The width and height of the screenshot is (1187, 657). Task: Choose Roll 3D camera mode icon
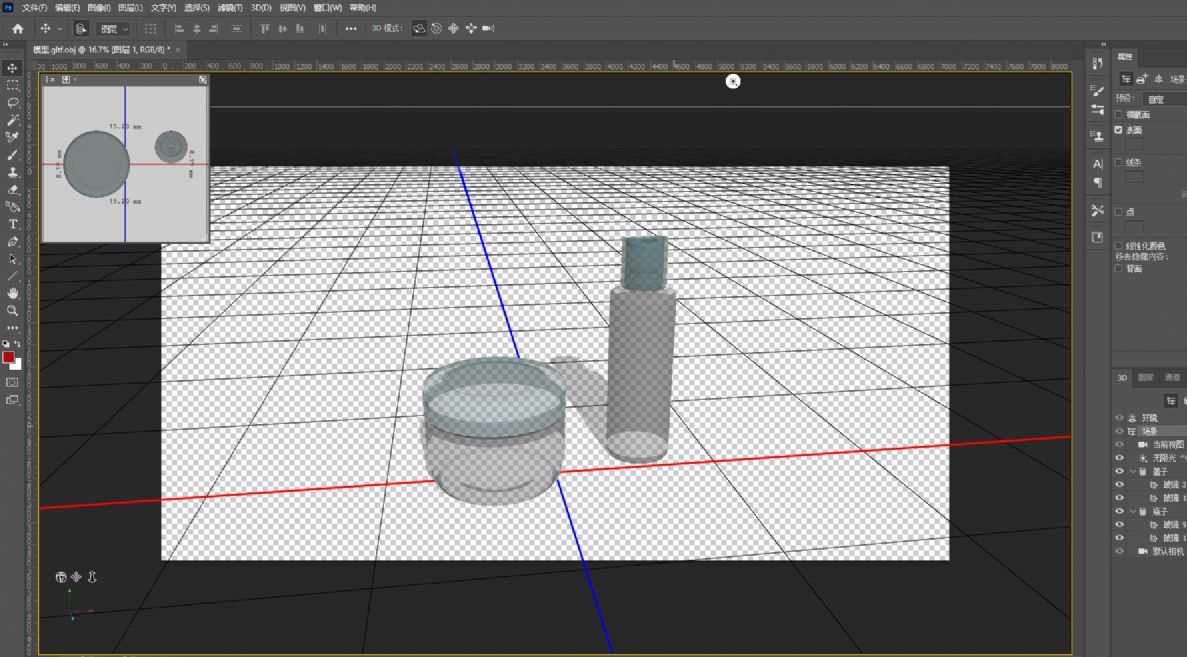click(x=437, y=28)
